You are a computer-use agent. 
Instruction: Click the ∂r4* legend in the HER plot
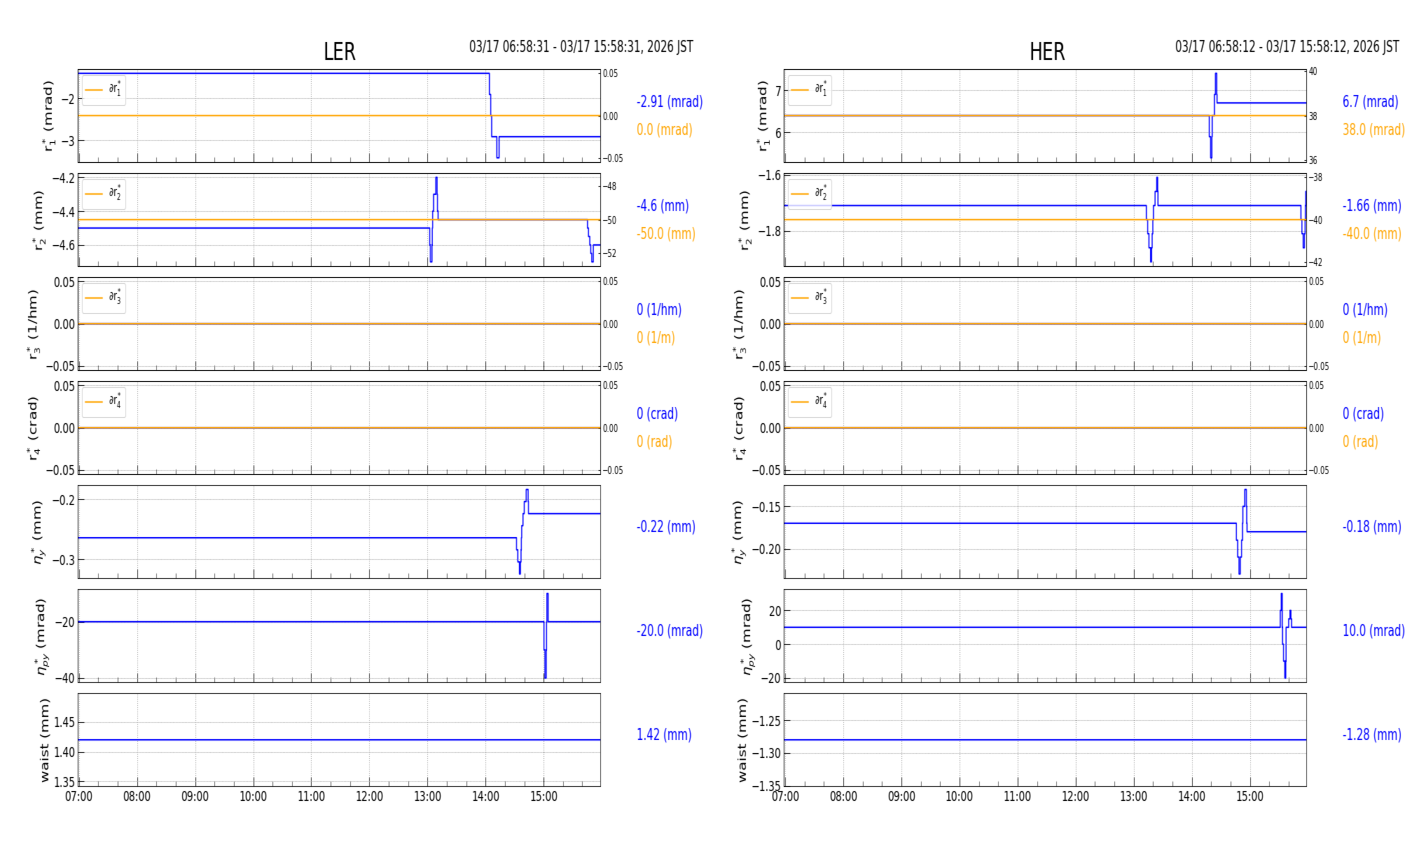809,402
